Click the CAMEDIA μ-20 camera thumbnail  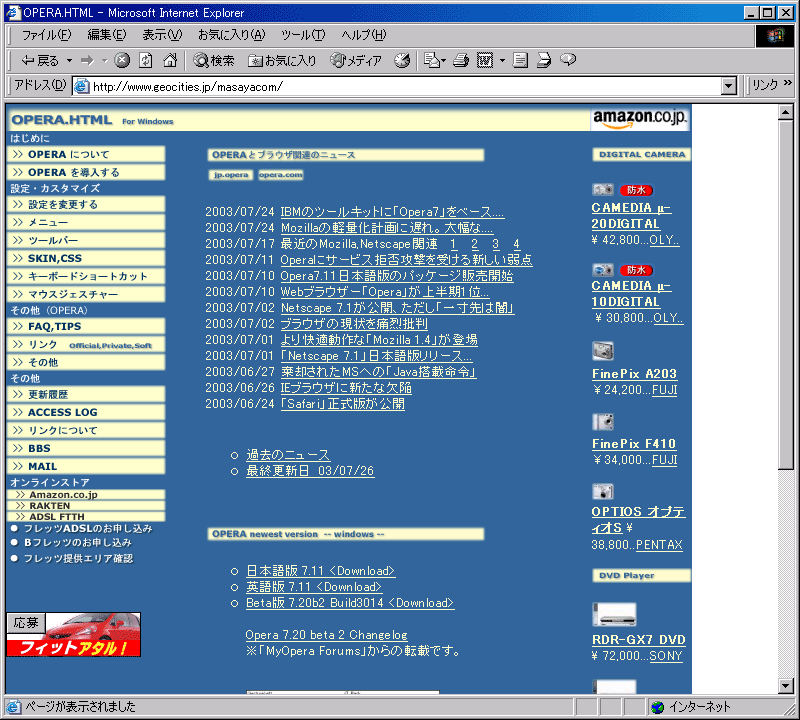click(x=603, y=190)
